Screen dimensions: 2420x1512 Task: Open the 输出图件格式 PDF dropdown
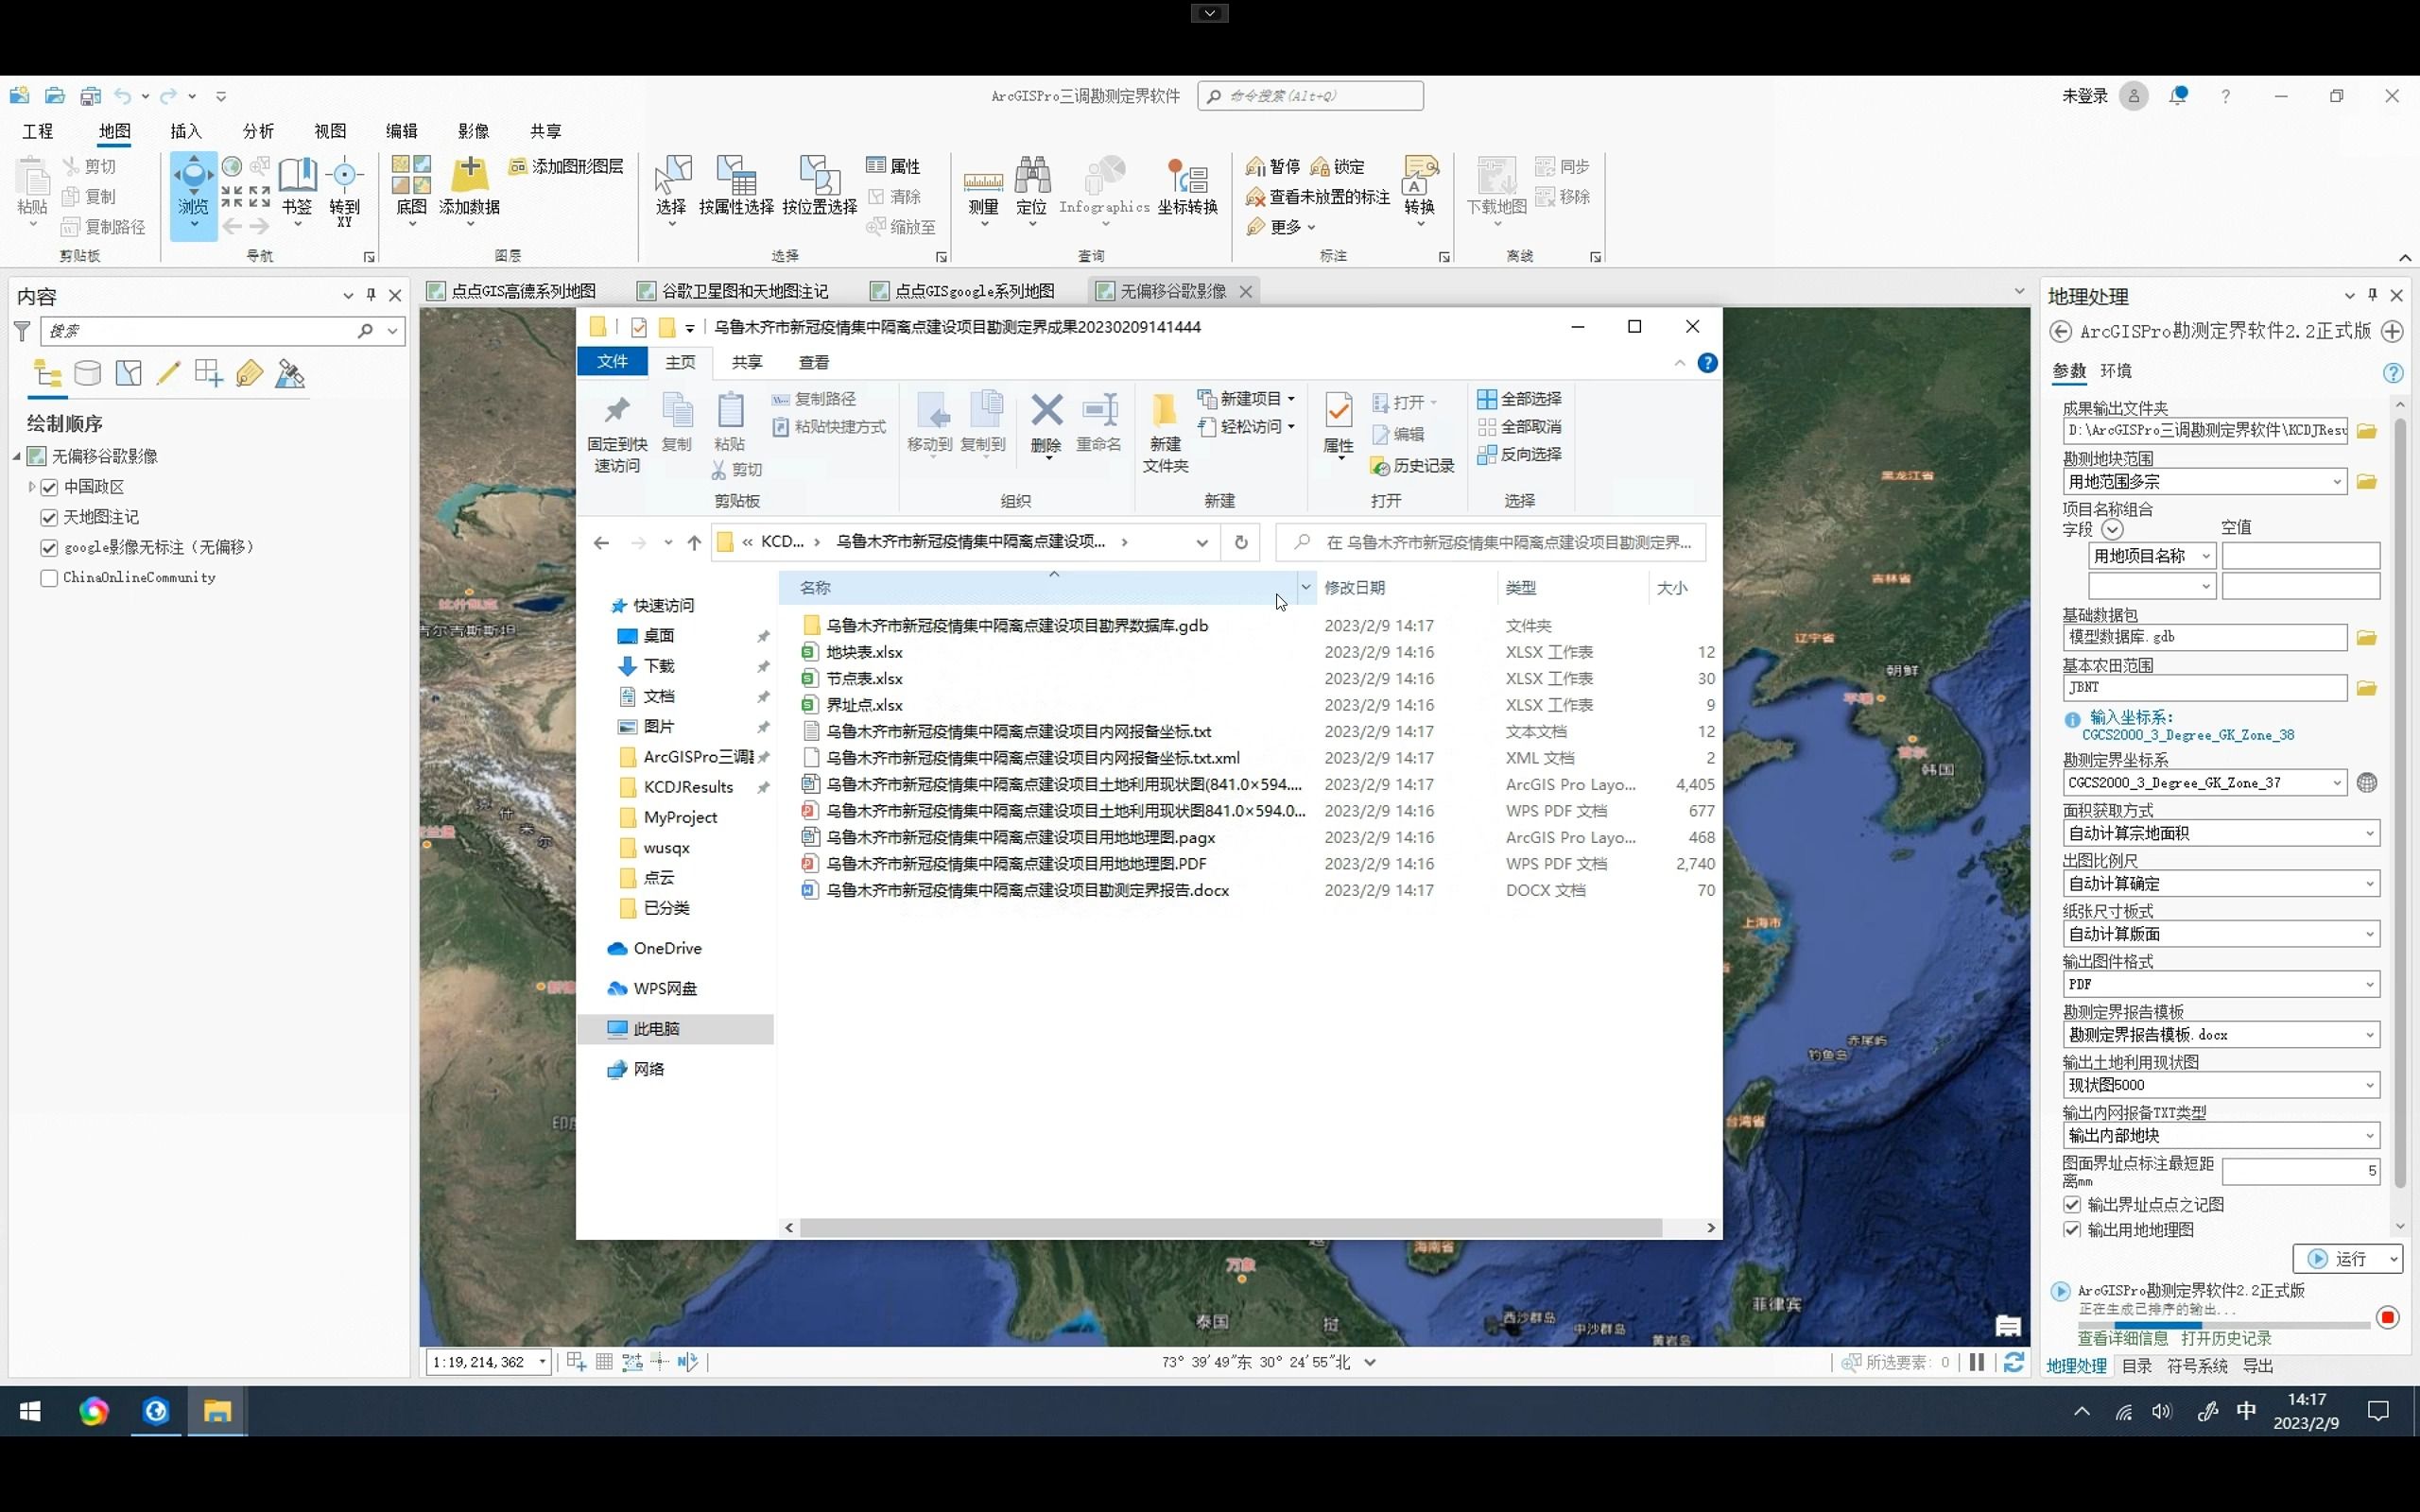(2369, 985)
